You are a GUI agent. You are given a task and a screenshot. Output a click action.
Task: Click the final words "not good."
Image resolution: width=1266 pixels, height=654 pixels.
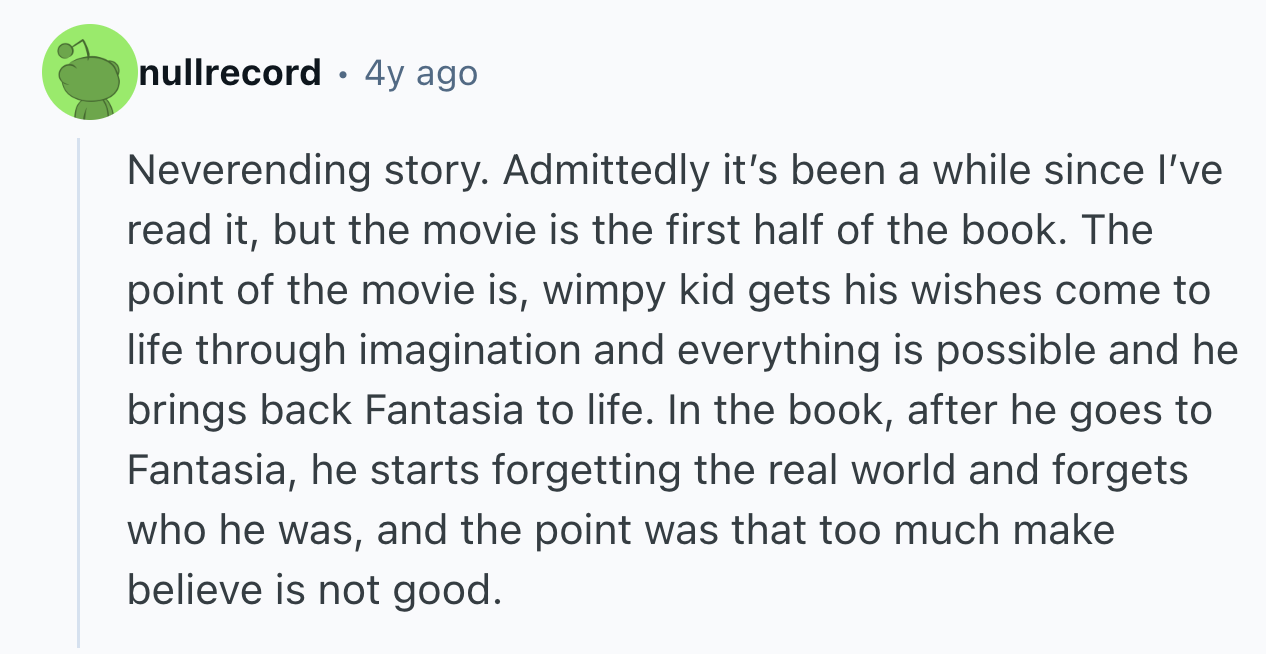409,591
